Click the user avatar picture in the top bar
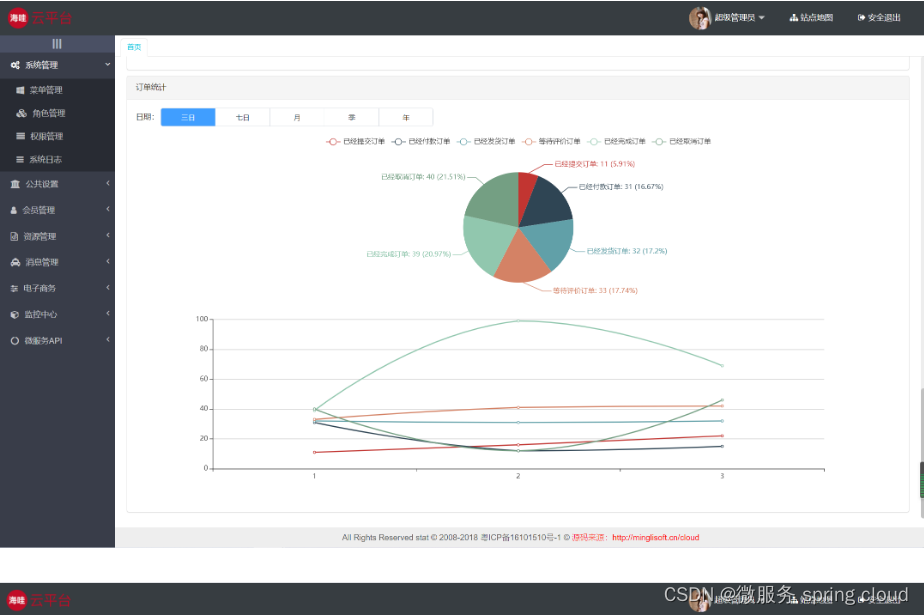Screen dimensions: 924x615 click(x=700, y=18)
